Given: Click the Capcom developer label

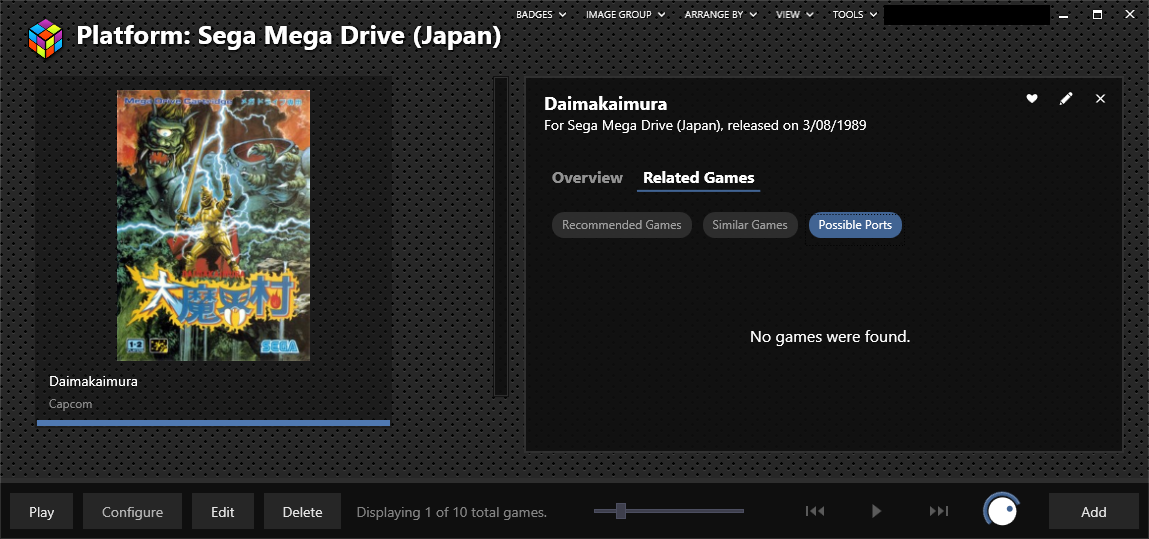Looking at the screenshot, I should (x=70, y=404).
